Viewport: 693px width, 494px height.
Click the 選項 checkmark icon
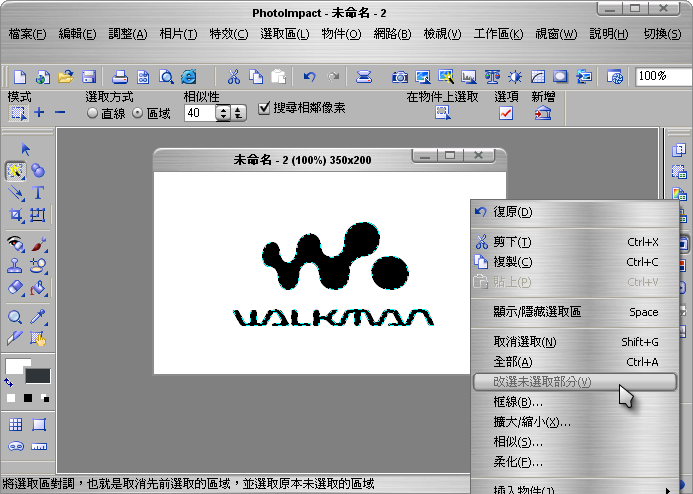(506, 113)
